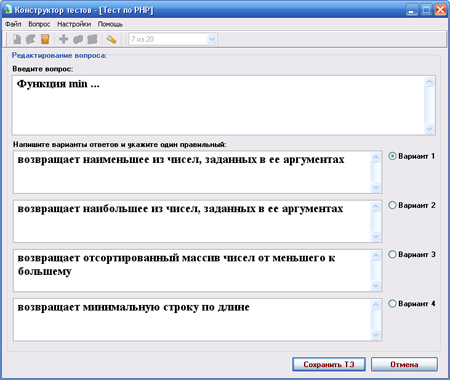The image size is (450, 380).
Task: Click the 'Введите вопрос:' label
Action: (43, 69)
